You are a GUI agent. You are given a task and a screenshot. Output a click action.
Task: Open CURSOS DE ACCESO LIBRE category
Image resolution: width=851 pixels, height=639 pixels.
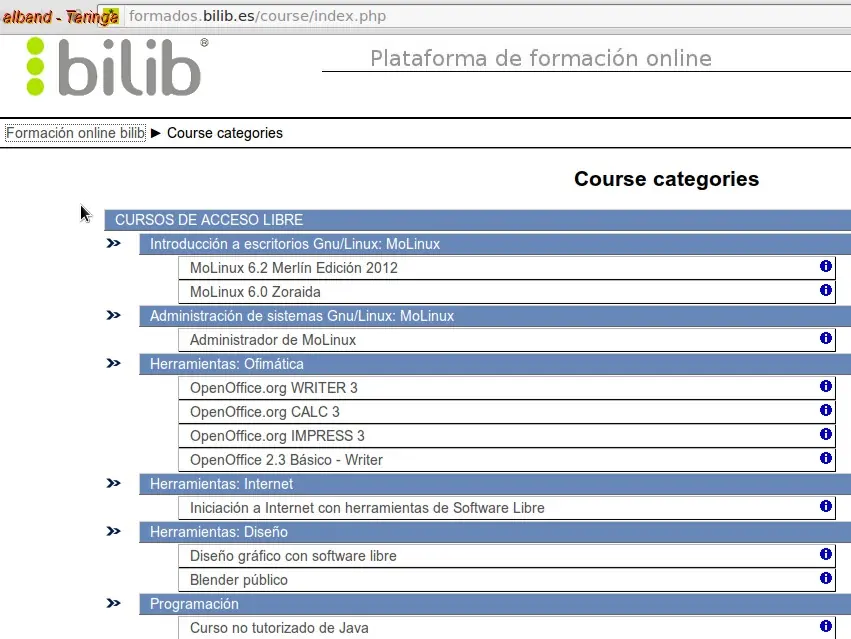[x=209, y=220]
